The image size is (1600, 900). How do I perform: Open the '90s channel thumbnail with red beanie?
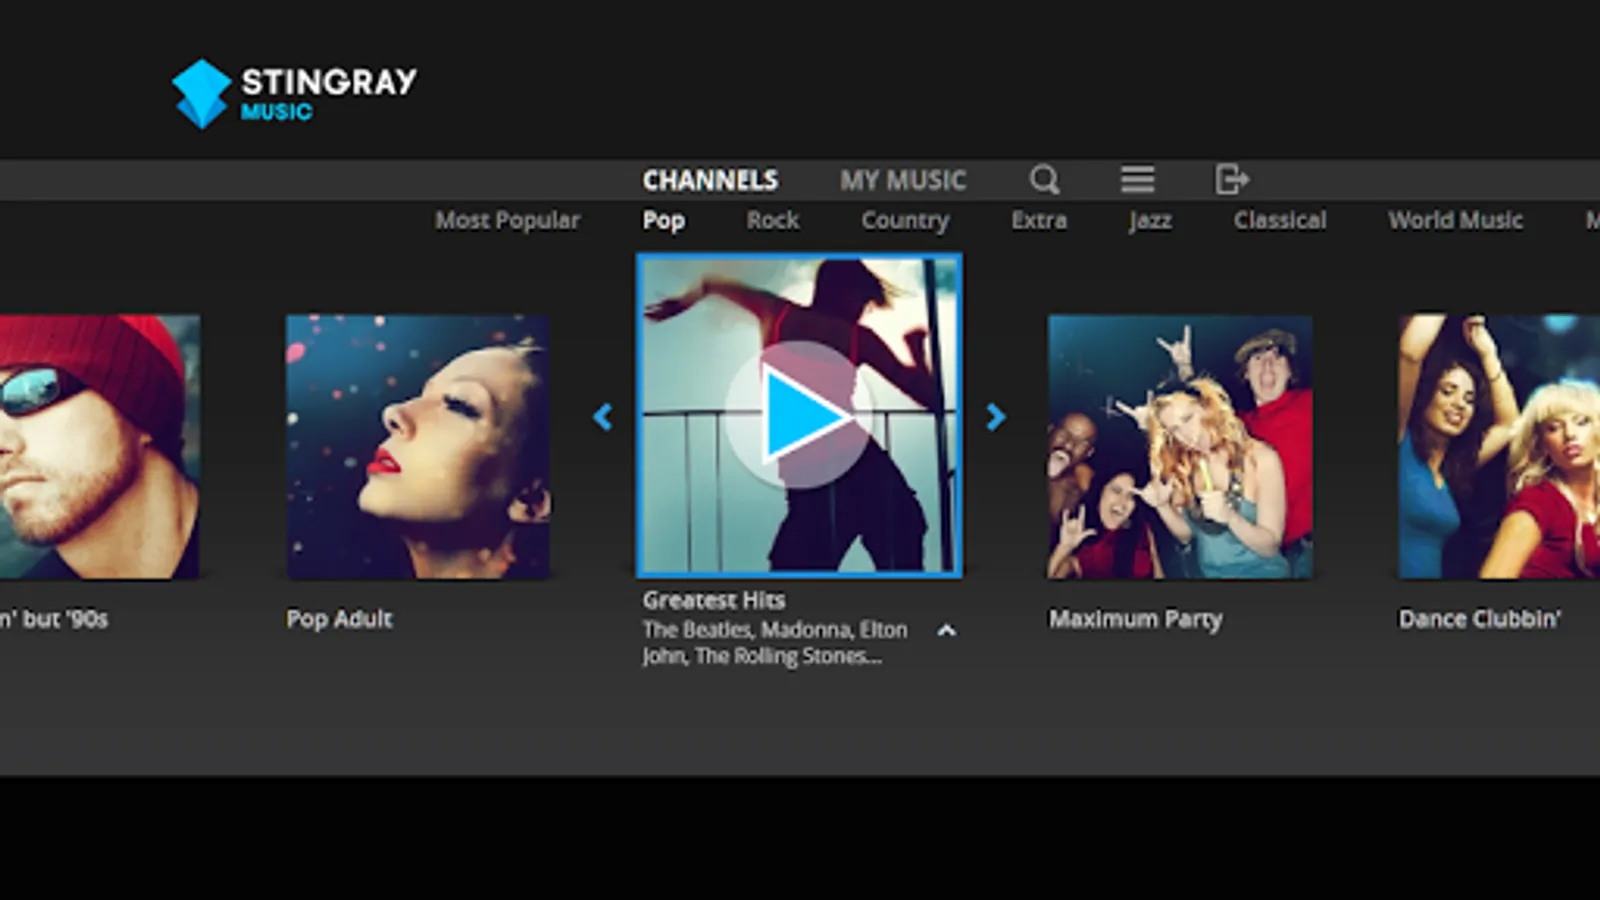click(x=100, y=447)
